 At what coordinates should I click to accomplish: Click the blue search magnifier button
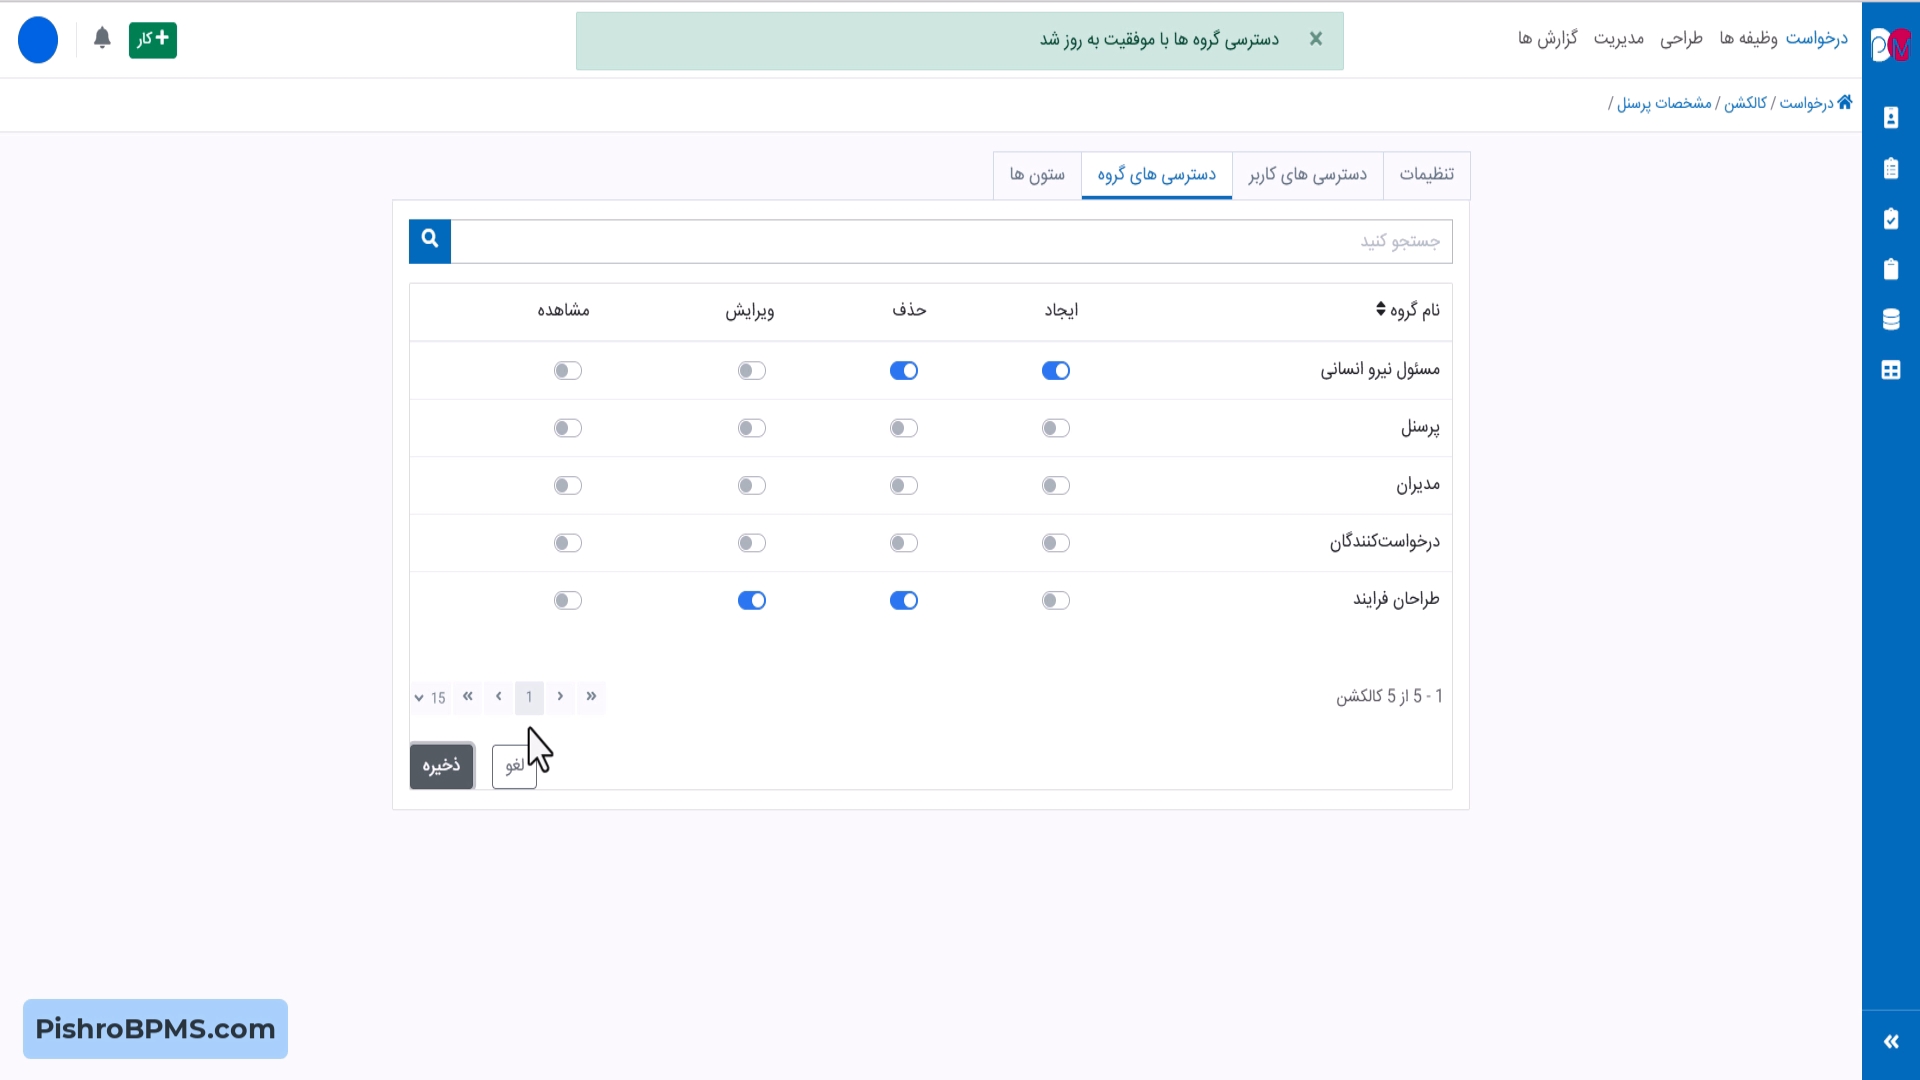[x=430, y=241]
